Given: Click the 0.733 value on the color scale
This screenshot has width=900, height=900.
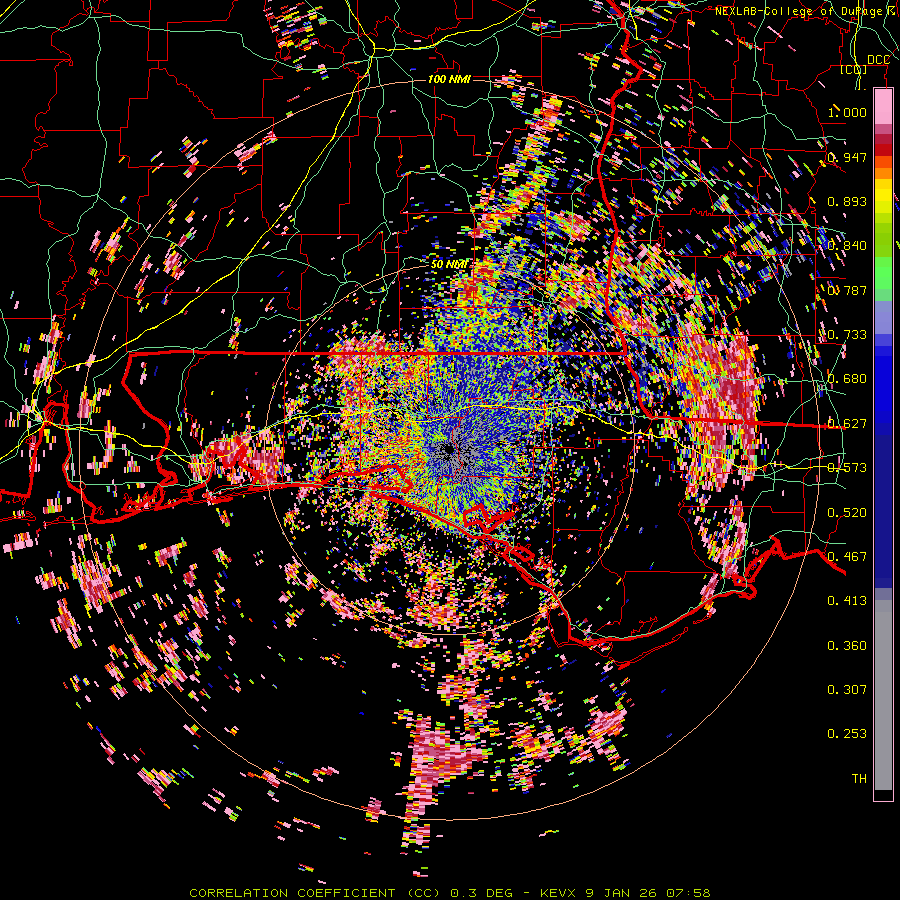Looking at the screenshot, I should [847, 335].
